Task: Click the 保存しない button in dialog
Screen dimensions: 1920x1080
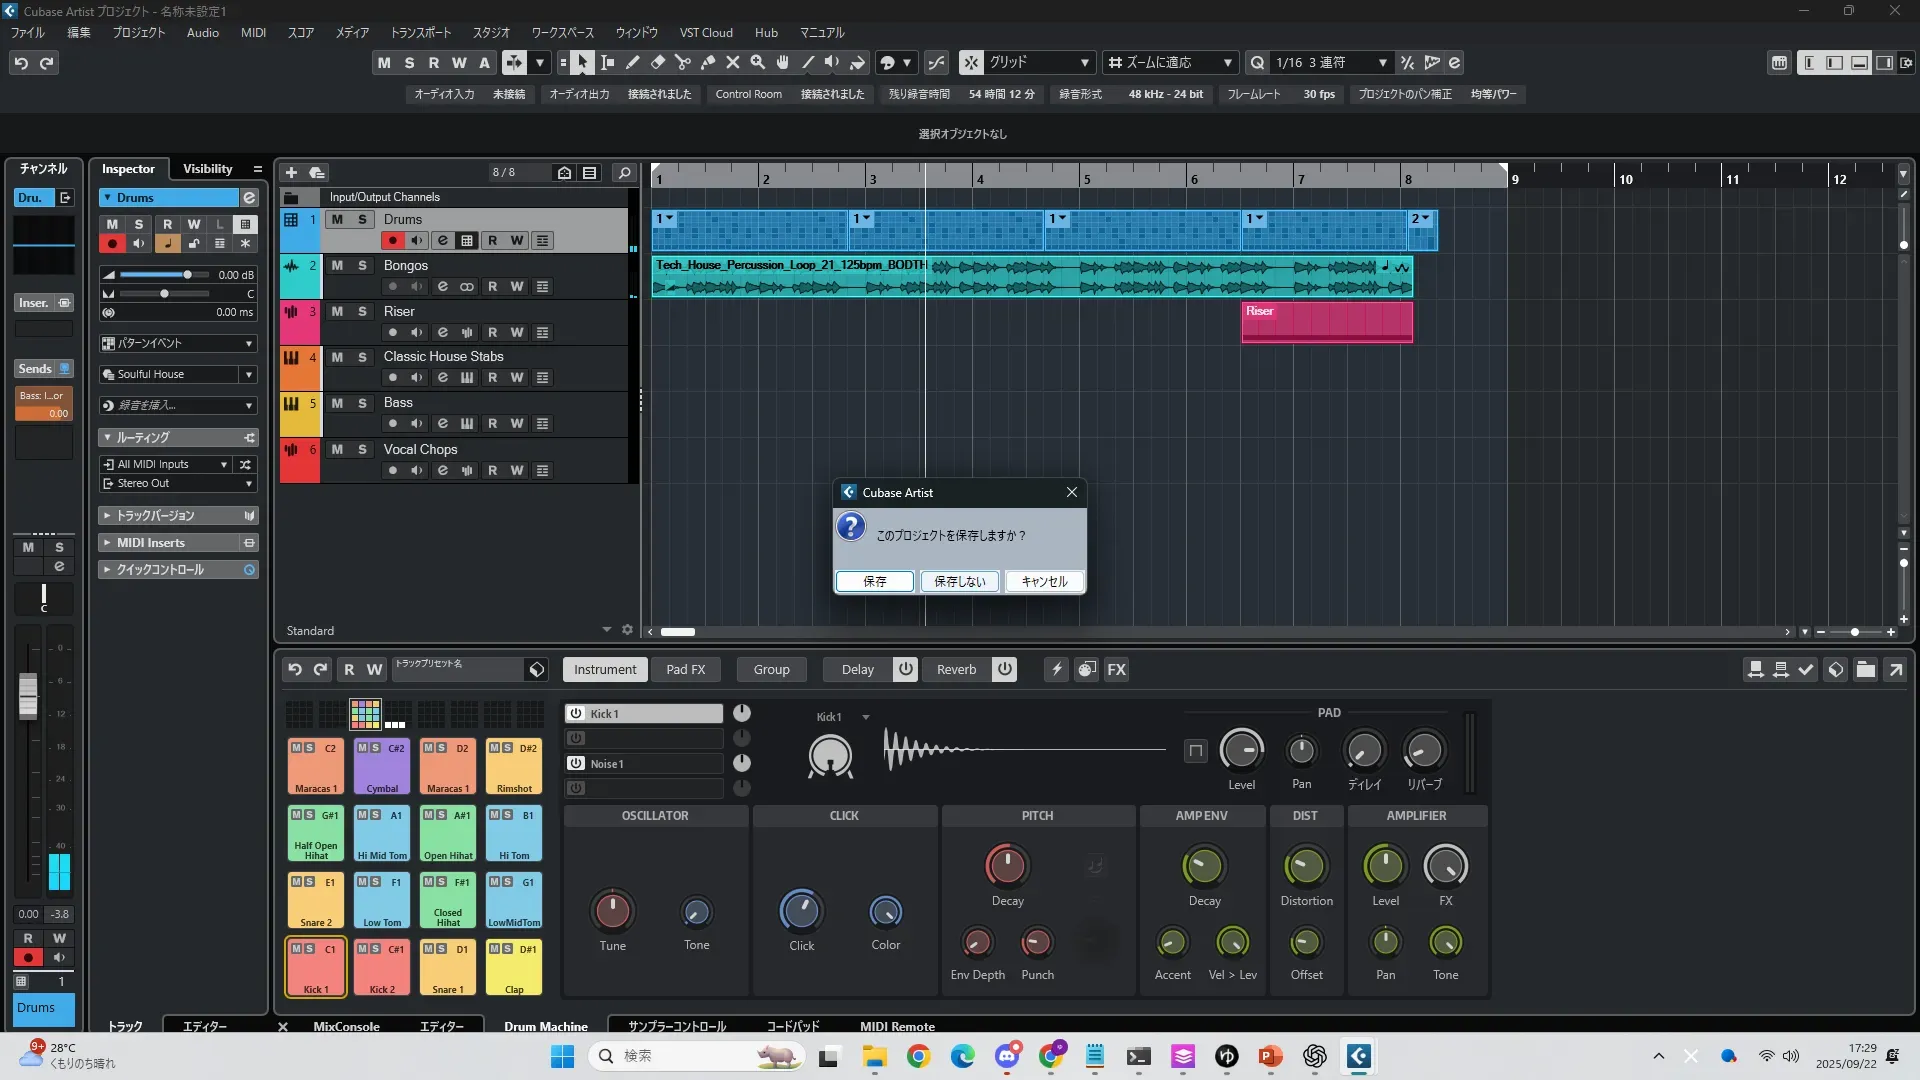Action: pos(959,581)
